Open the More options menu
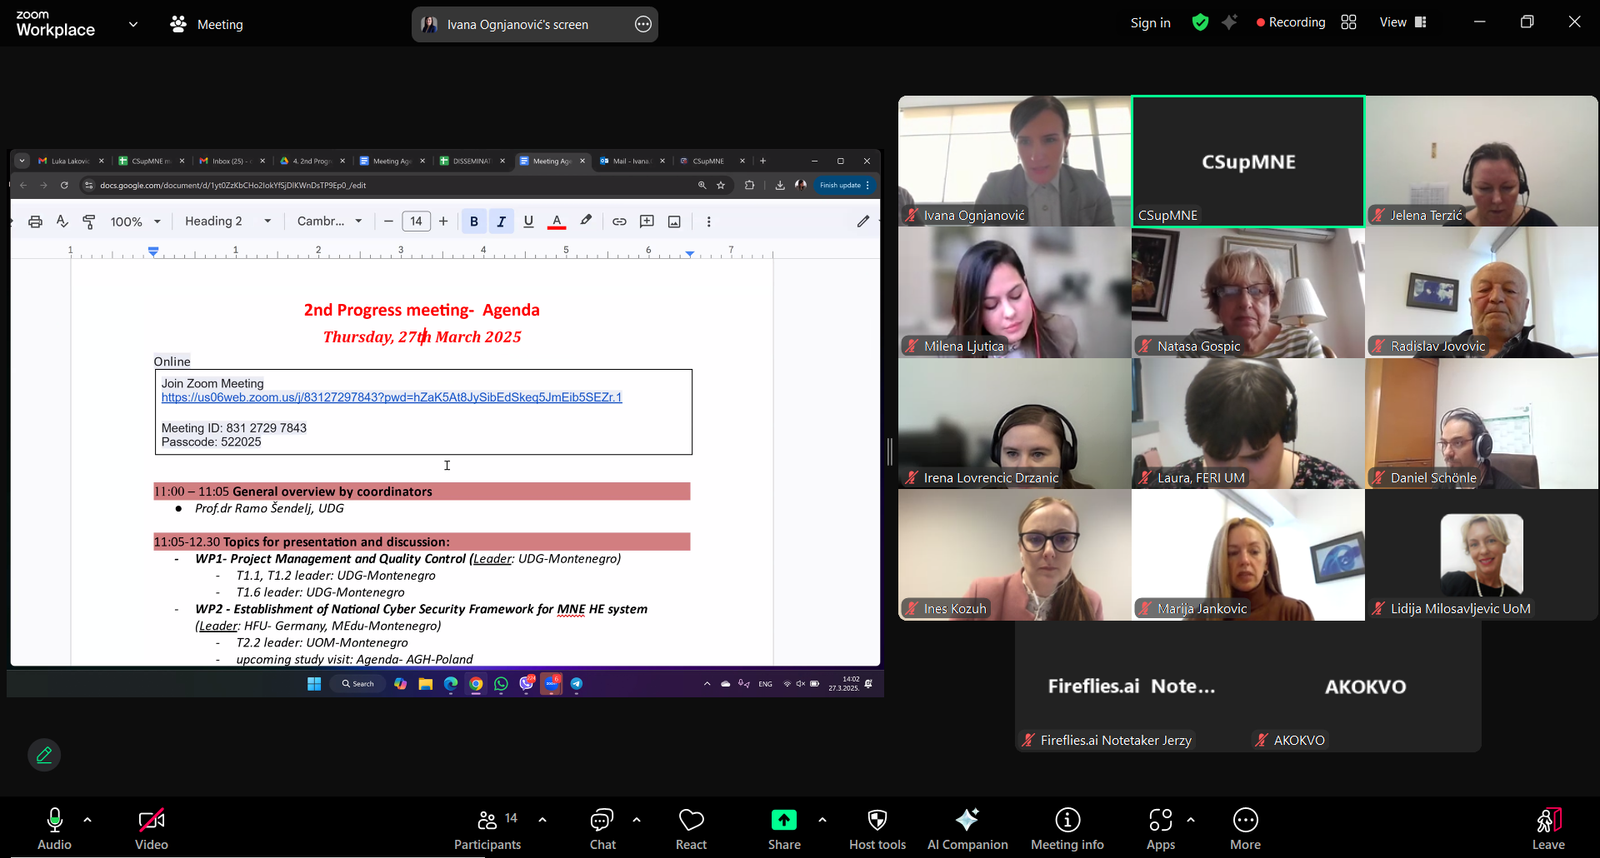The width and height of the screenshot is (1600, 858). [1245, 829]
